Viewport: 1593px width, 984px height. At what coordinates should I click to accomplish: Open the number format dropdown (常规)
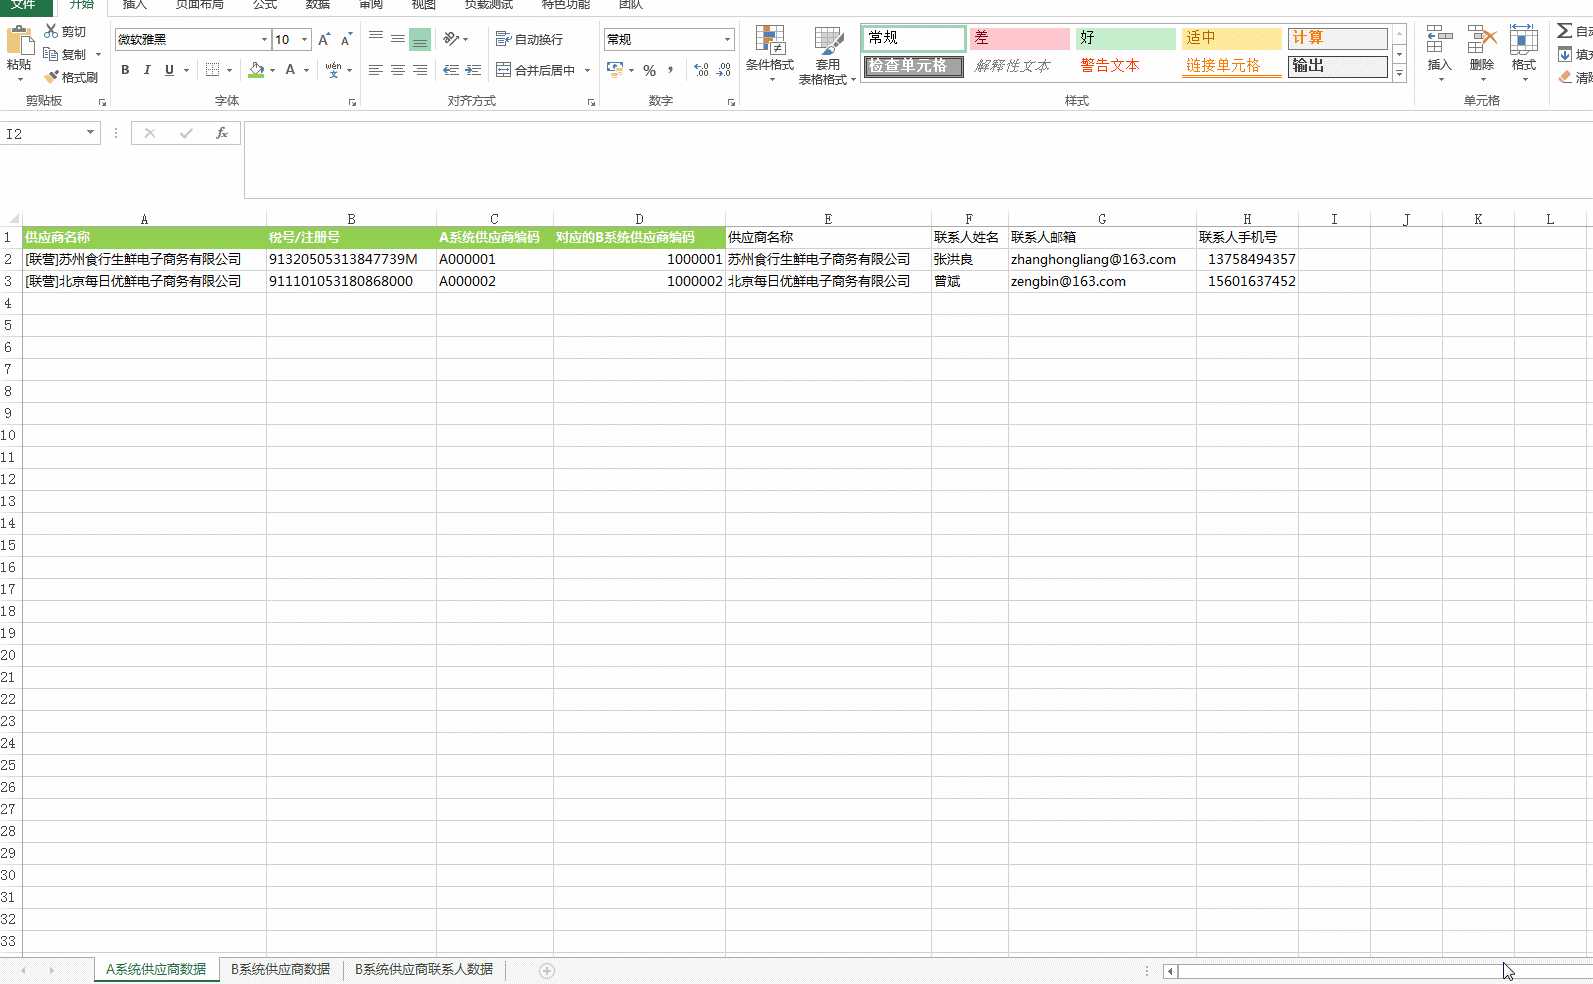pyautogui.click(x=727, y=40)
